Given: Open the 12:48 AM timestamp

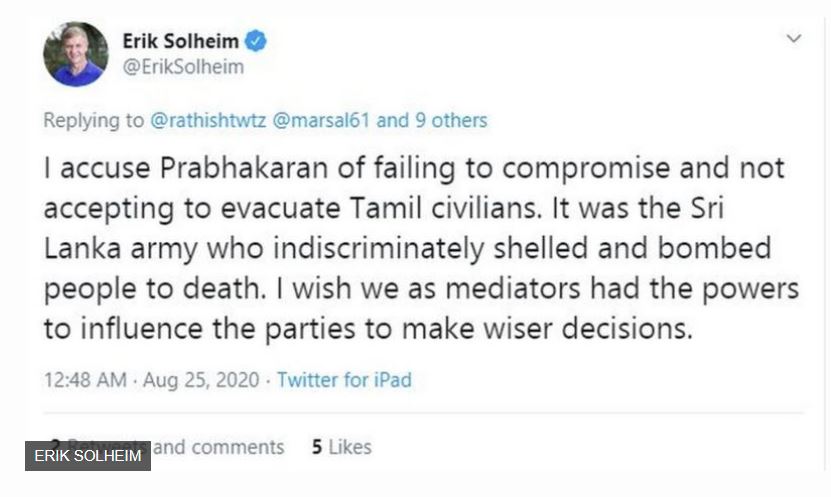Looking at the screenshot, I should click(x=85, y=380).
